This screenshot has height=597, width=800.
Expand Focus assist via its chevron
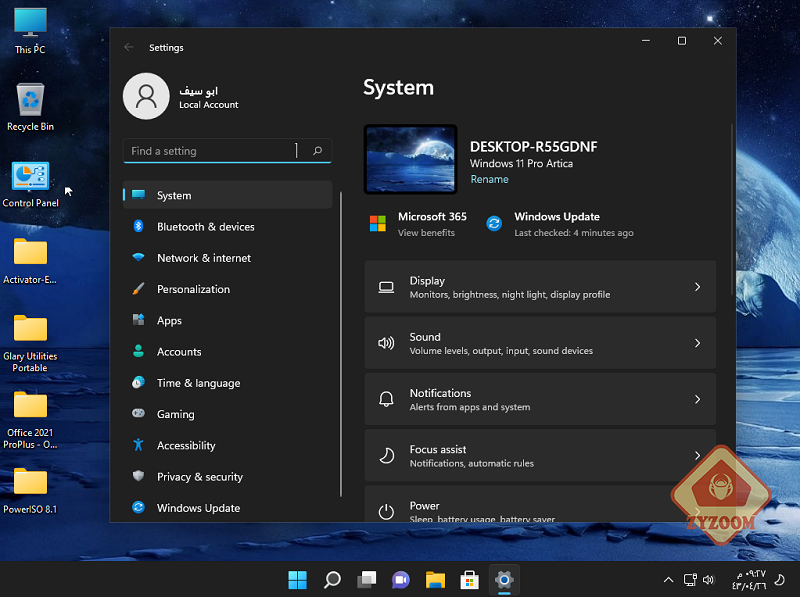pos(697,455)
